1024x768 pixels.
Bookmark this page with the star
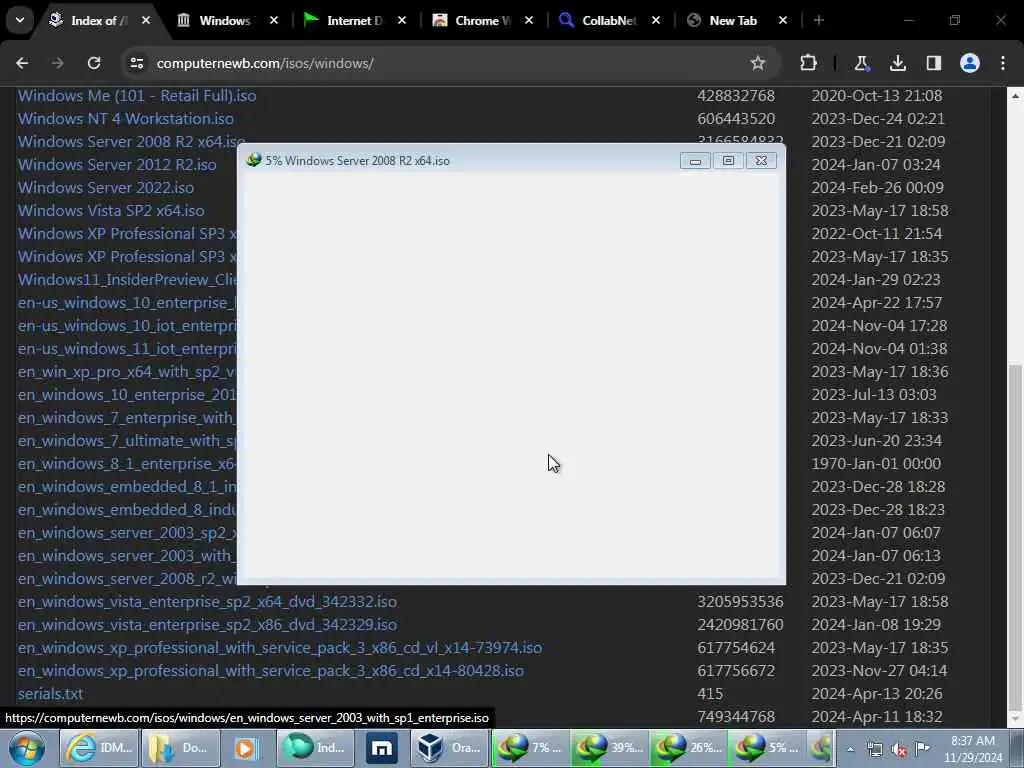[x=758, y=63]
